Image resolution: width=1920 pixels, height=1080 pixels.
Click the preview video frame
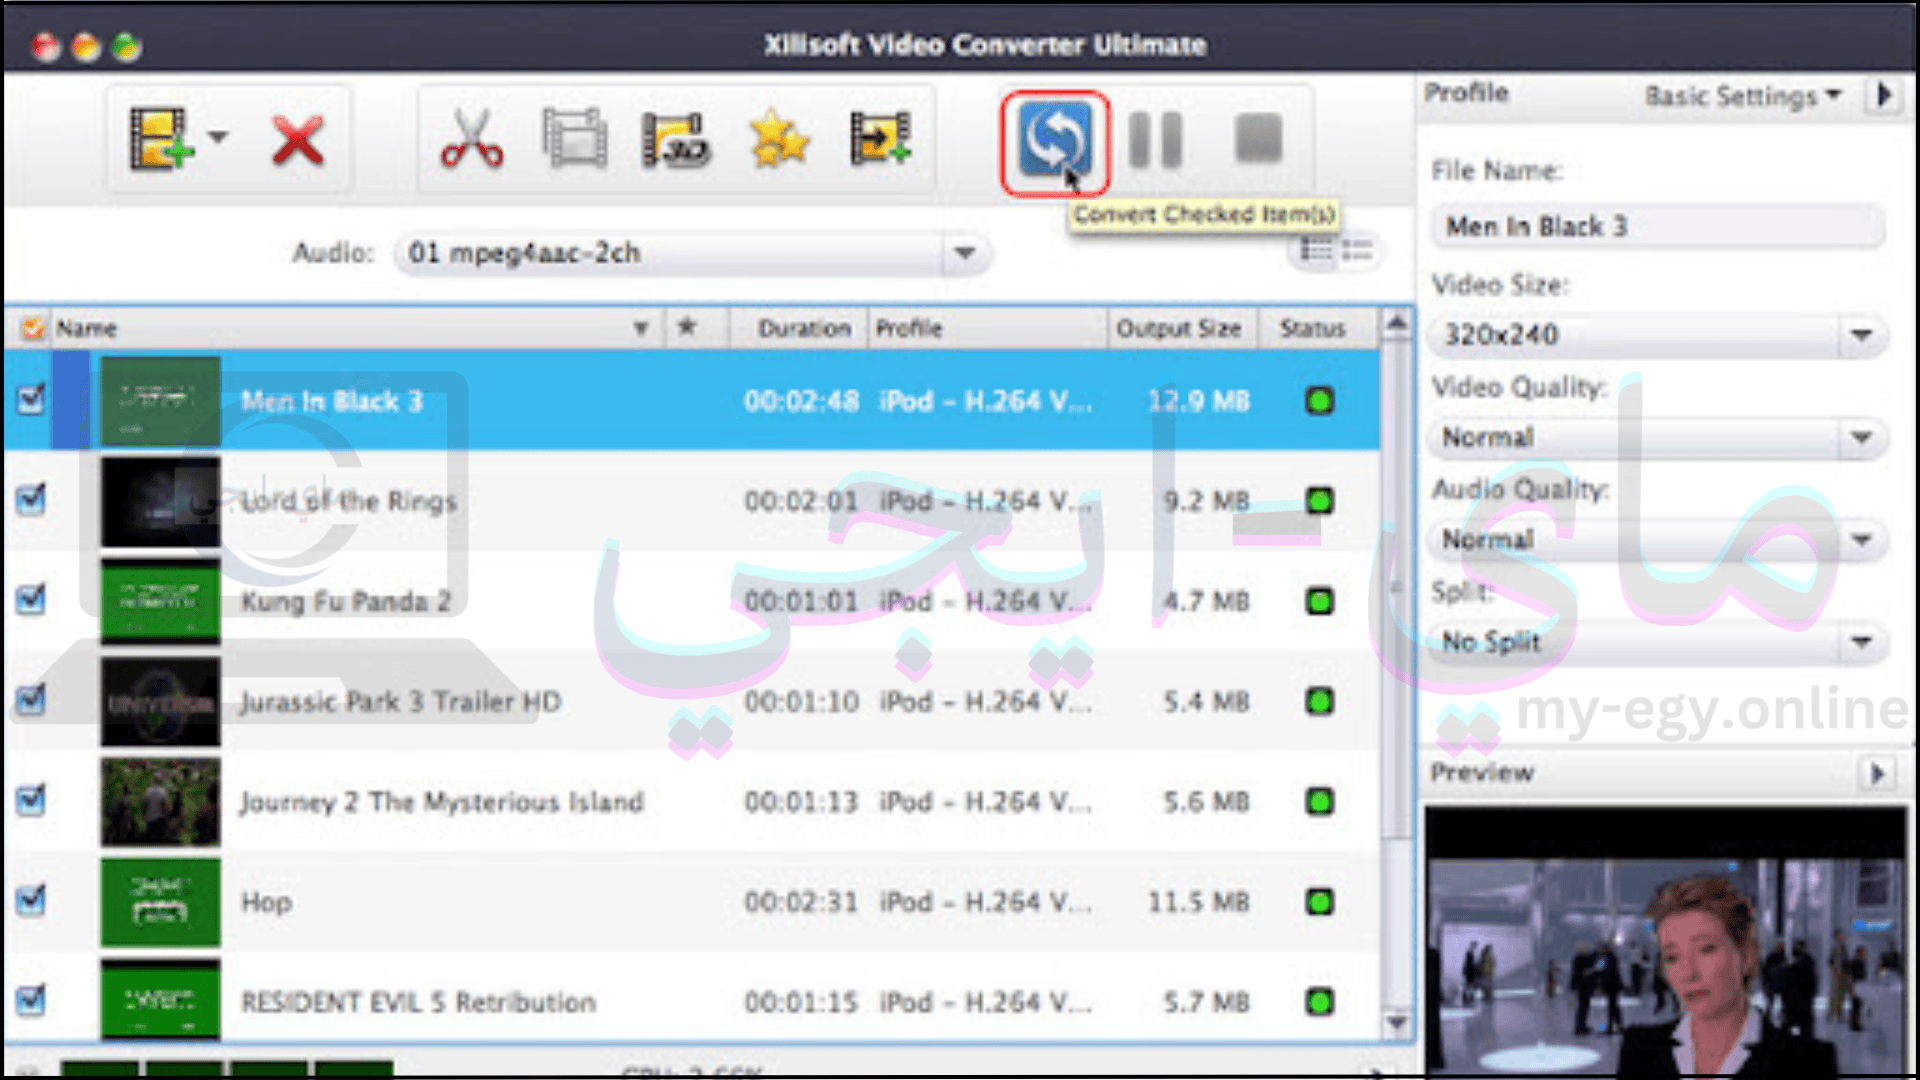1666,942
